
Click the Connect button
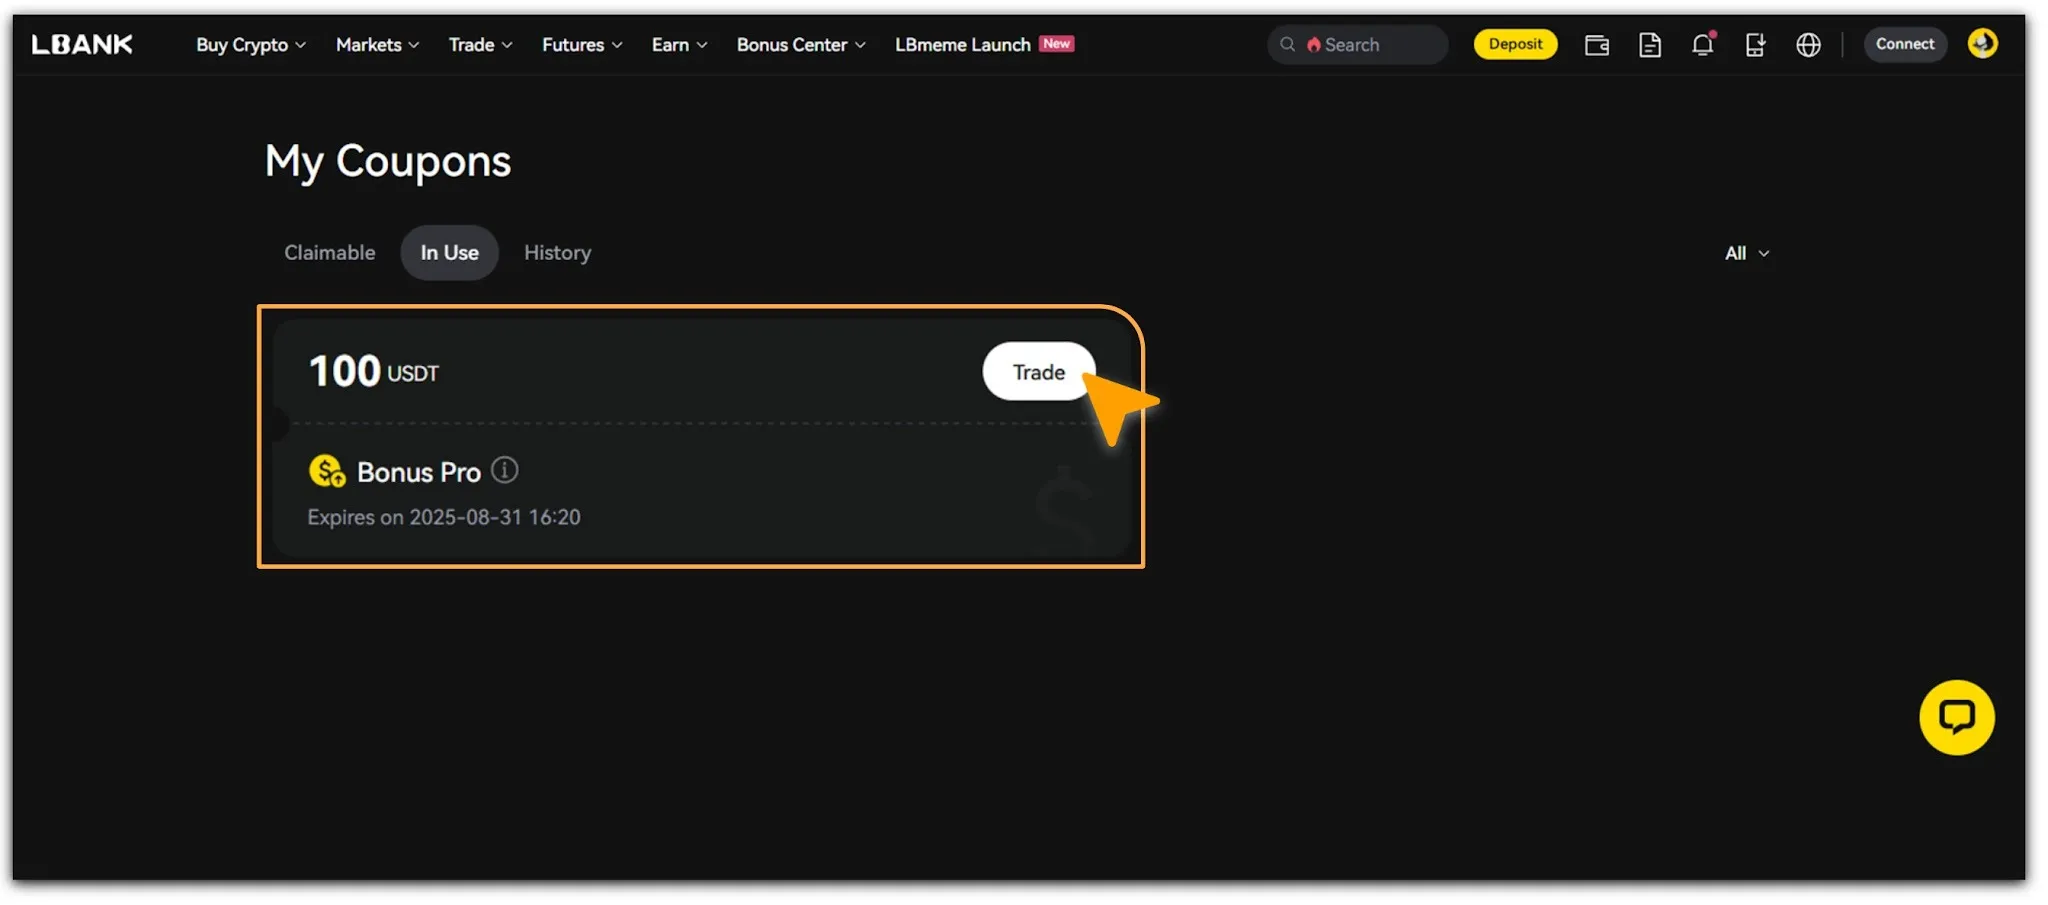click(x=1905, y=44)
